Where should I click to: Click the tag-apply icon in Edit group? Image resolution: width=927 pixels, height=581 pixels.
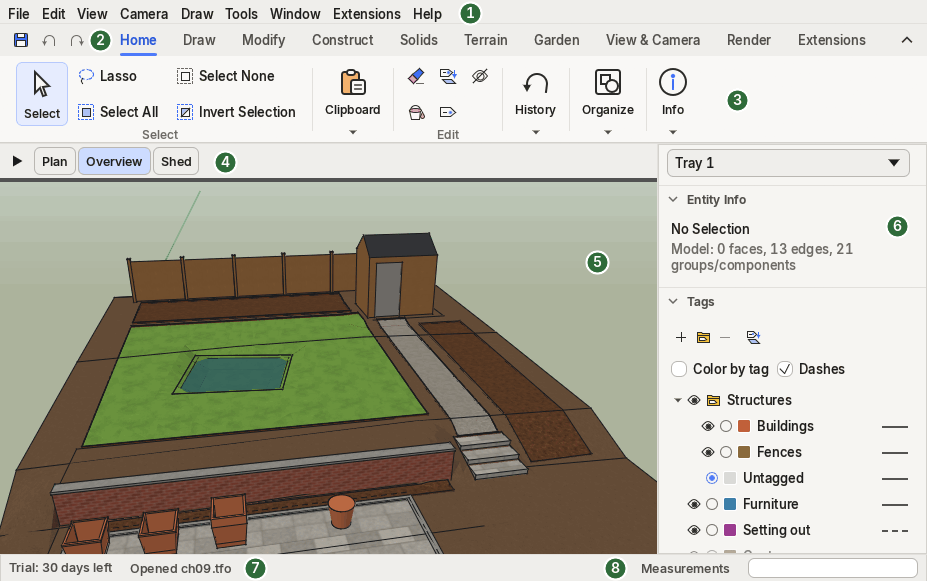[448, 76]
